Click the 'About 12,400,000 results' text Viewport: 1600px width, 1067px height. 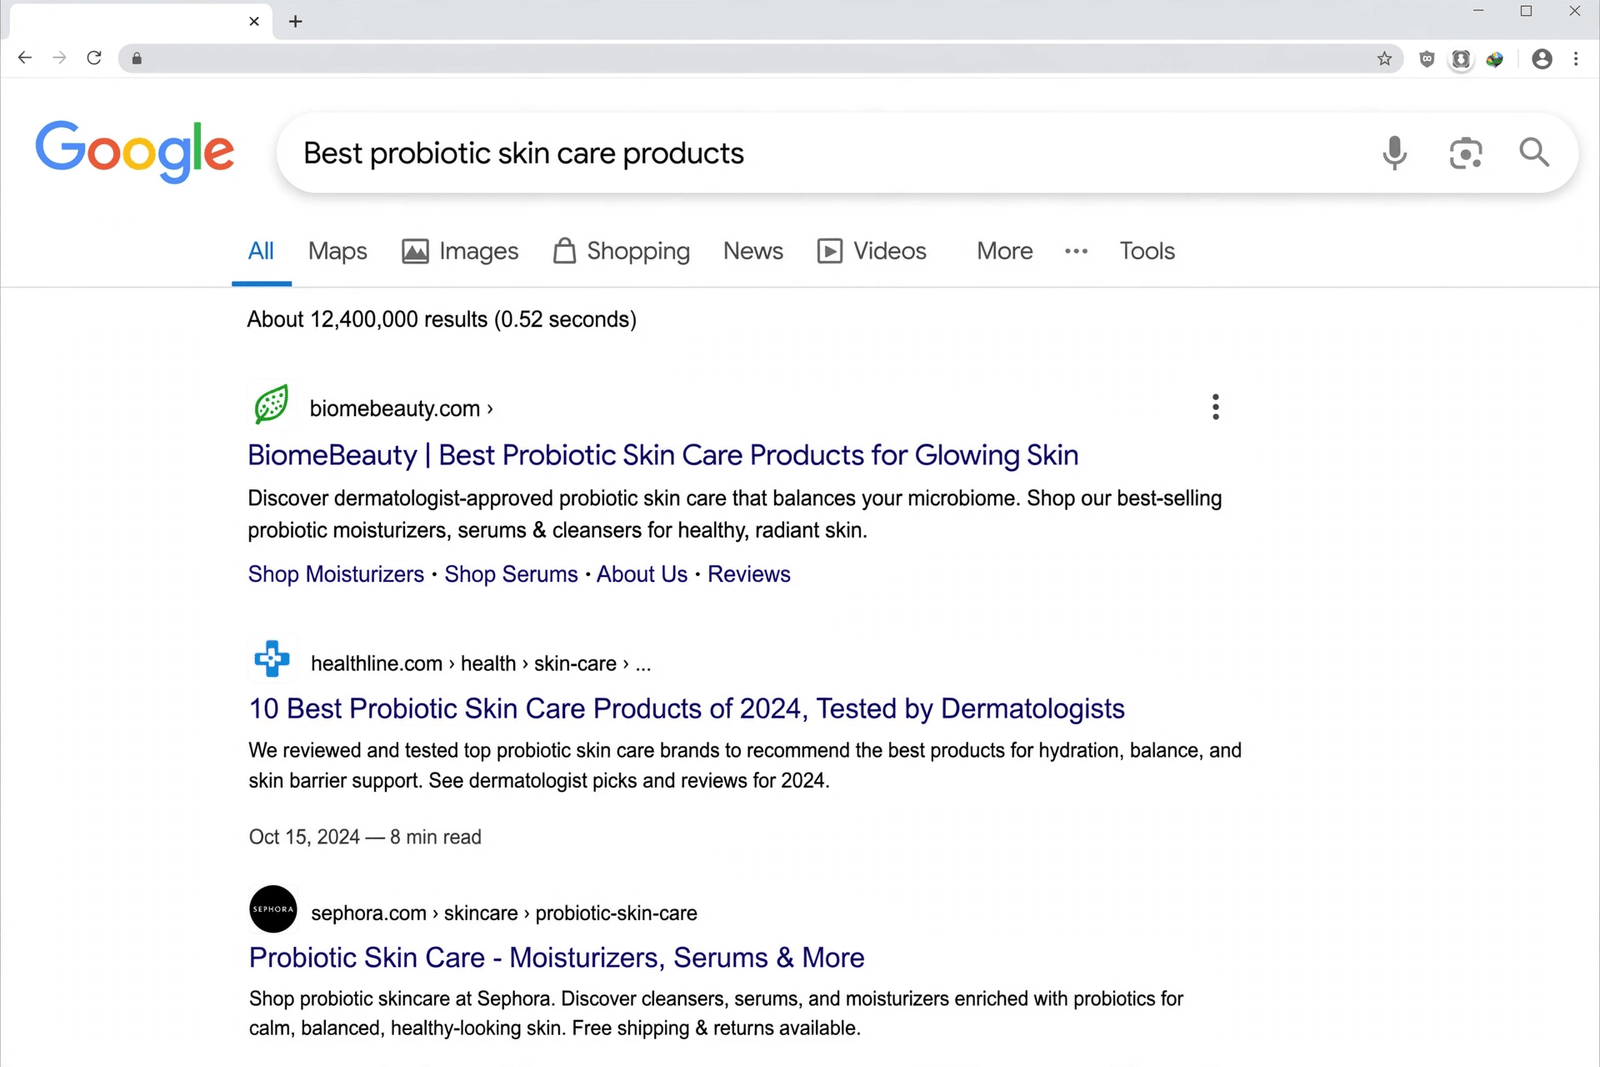pyautogui.click(x=442, y=319)
